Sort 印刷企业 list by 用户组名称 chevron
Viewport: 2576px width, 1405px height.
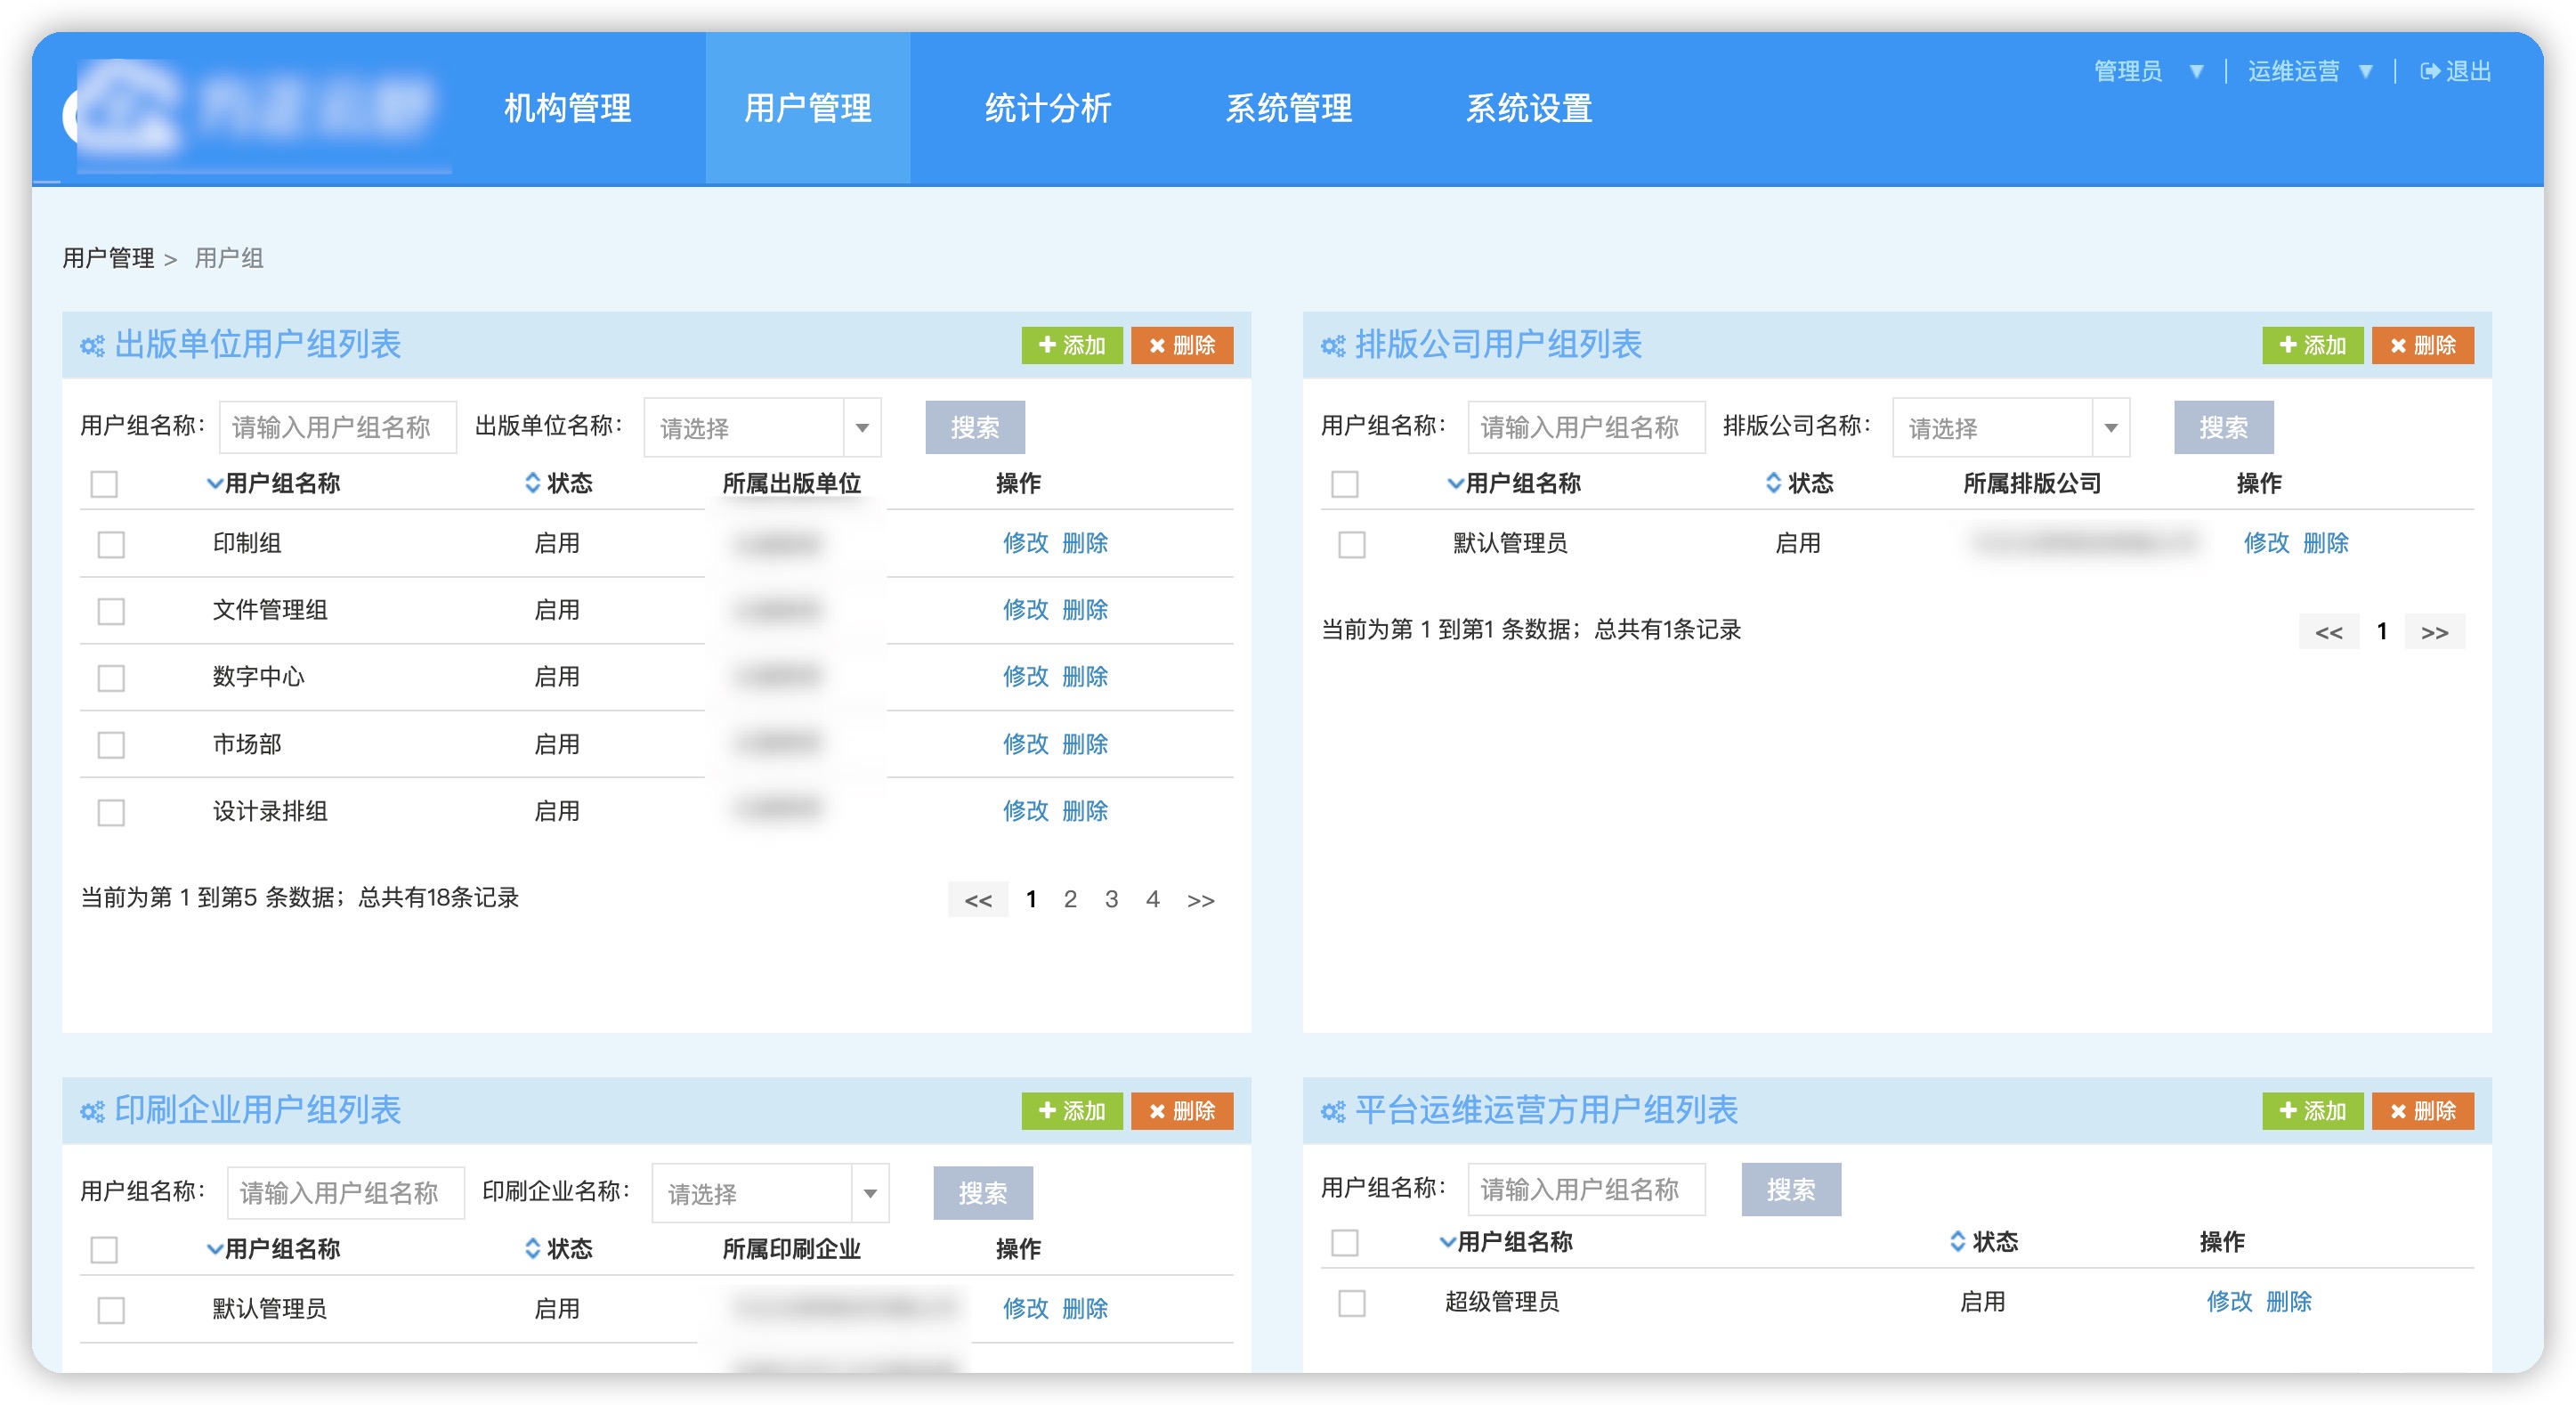coord(214,1249)
